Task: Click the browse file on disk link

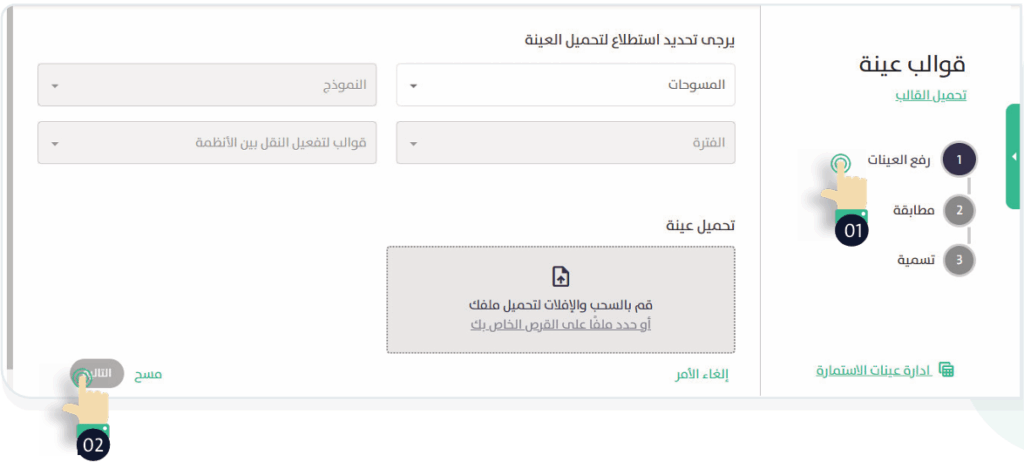Action: point(561,325)
